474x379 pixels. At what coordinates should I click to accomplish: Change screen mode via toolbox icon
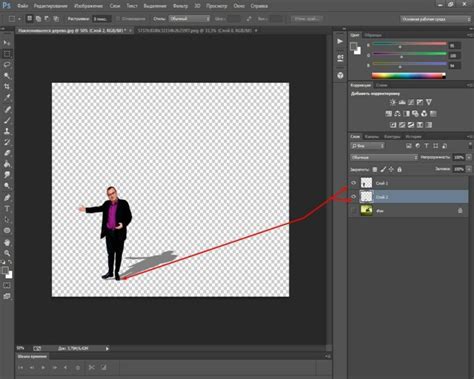[x=7, y=296]
